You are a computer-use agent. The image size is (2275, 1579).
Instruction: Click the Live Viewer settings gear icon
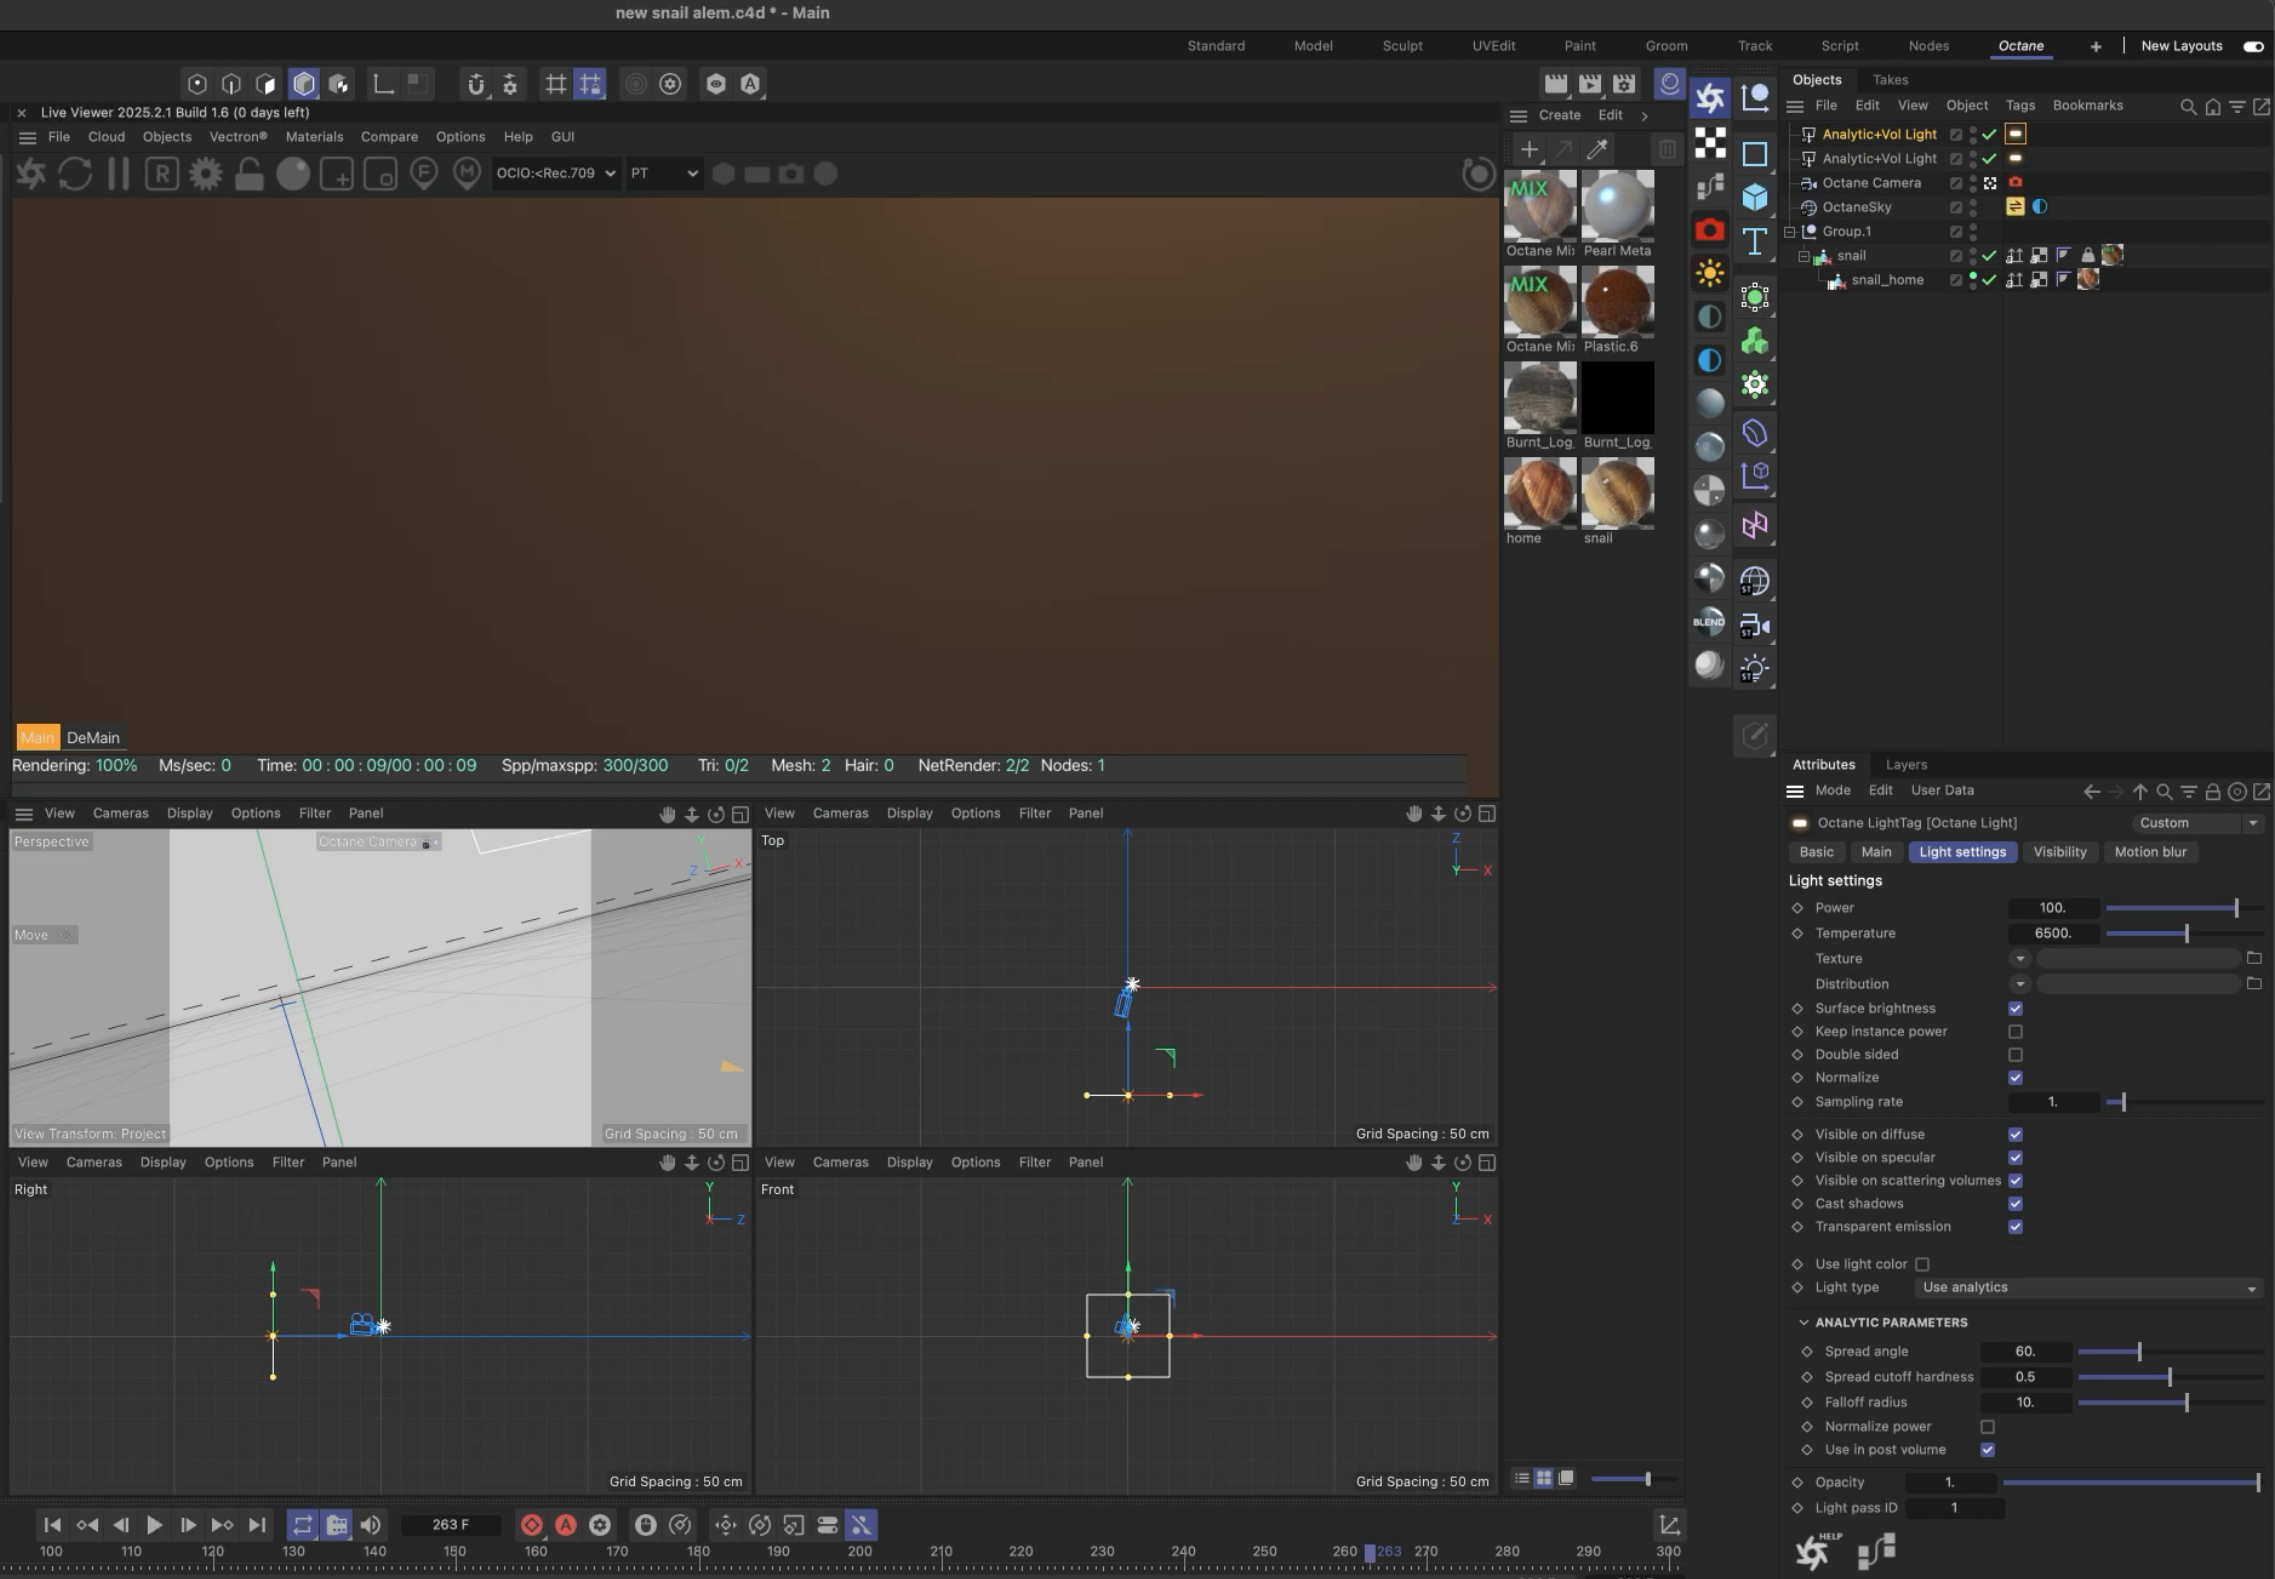coord(206,174)
